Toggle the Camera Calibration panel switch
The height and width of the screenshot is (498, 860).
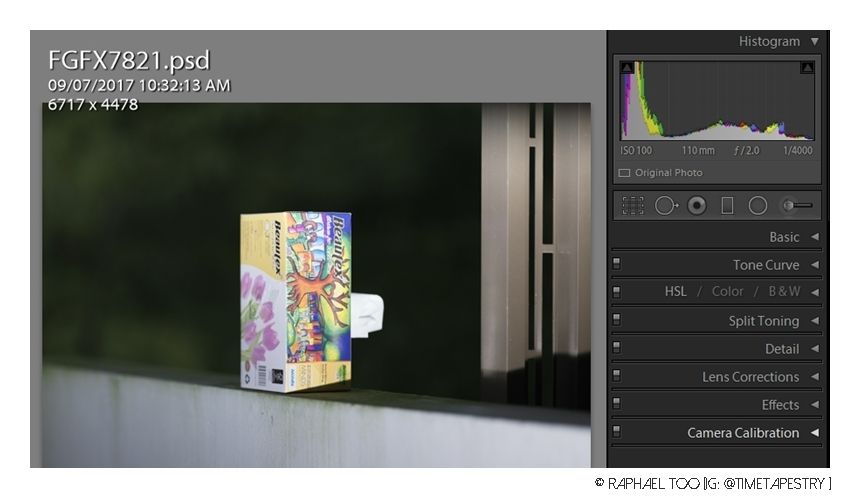616,432
